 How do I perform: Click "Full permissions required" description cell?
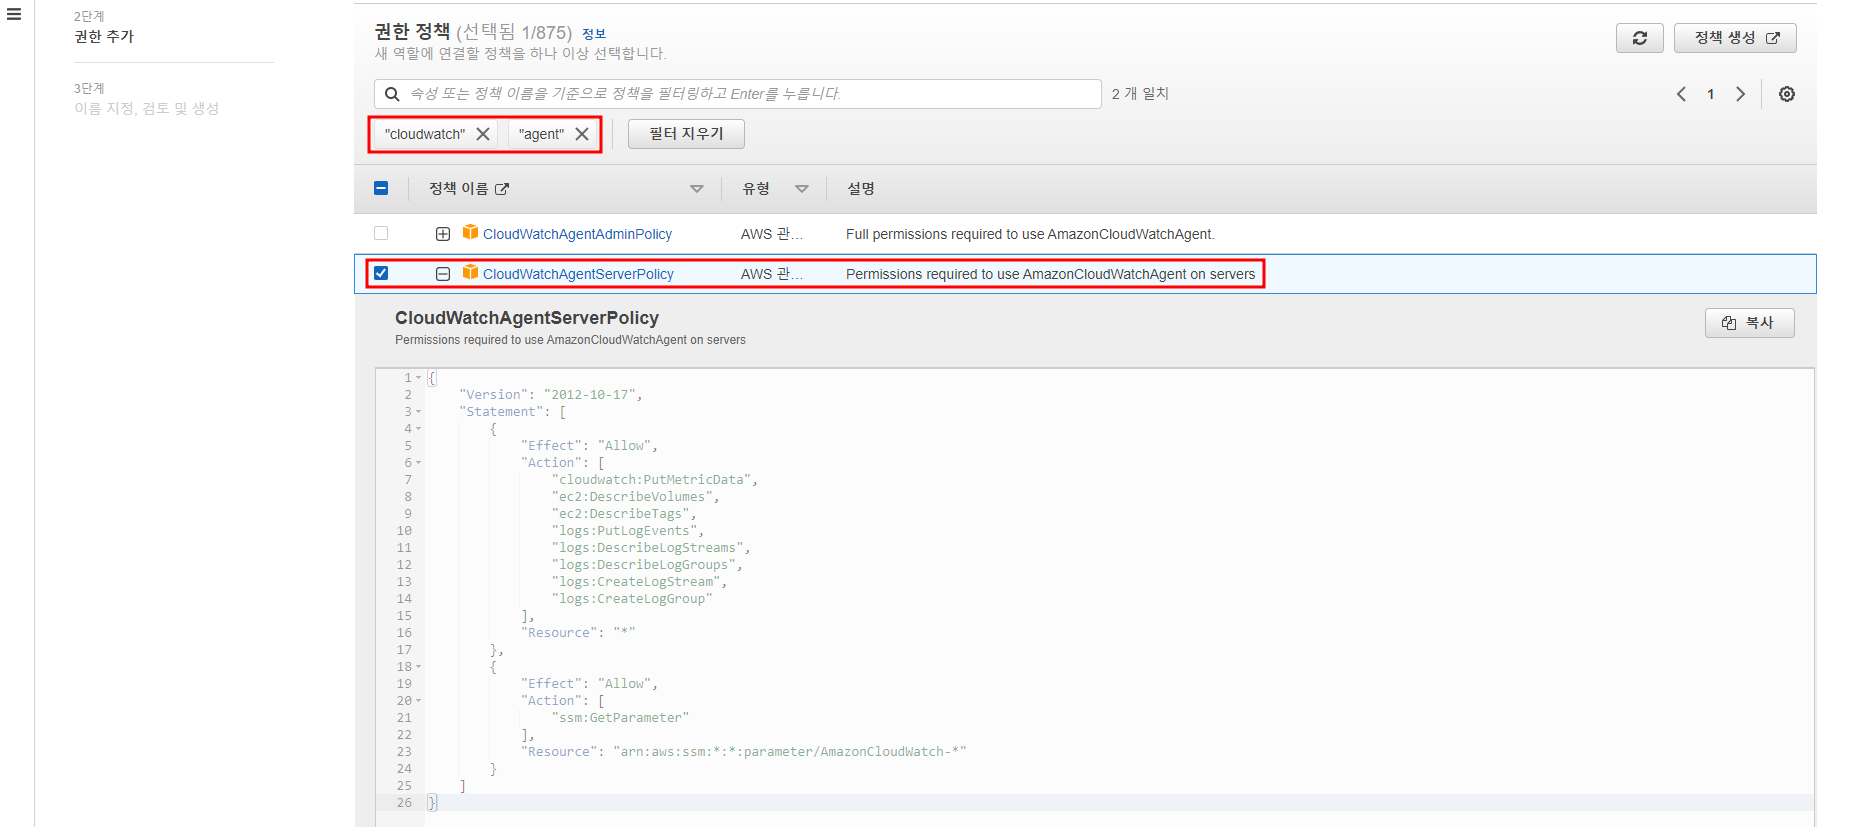1030,234
